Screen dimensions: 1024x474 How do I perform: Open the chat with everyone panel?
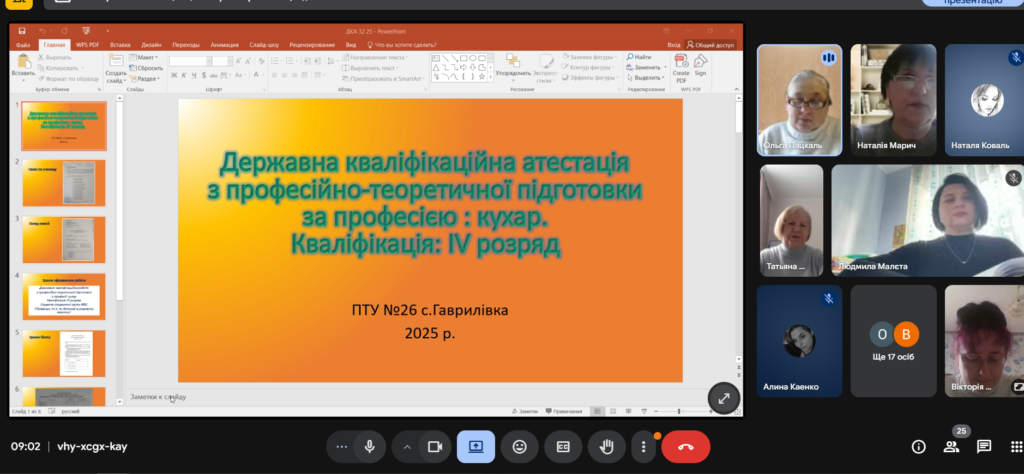tap(984, 446)
